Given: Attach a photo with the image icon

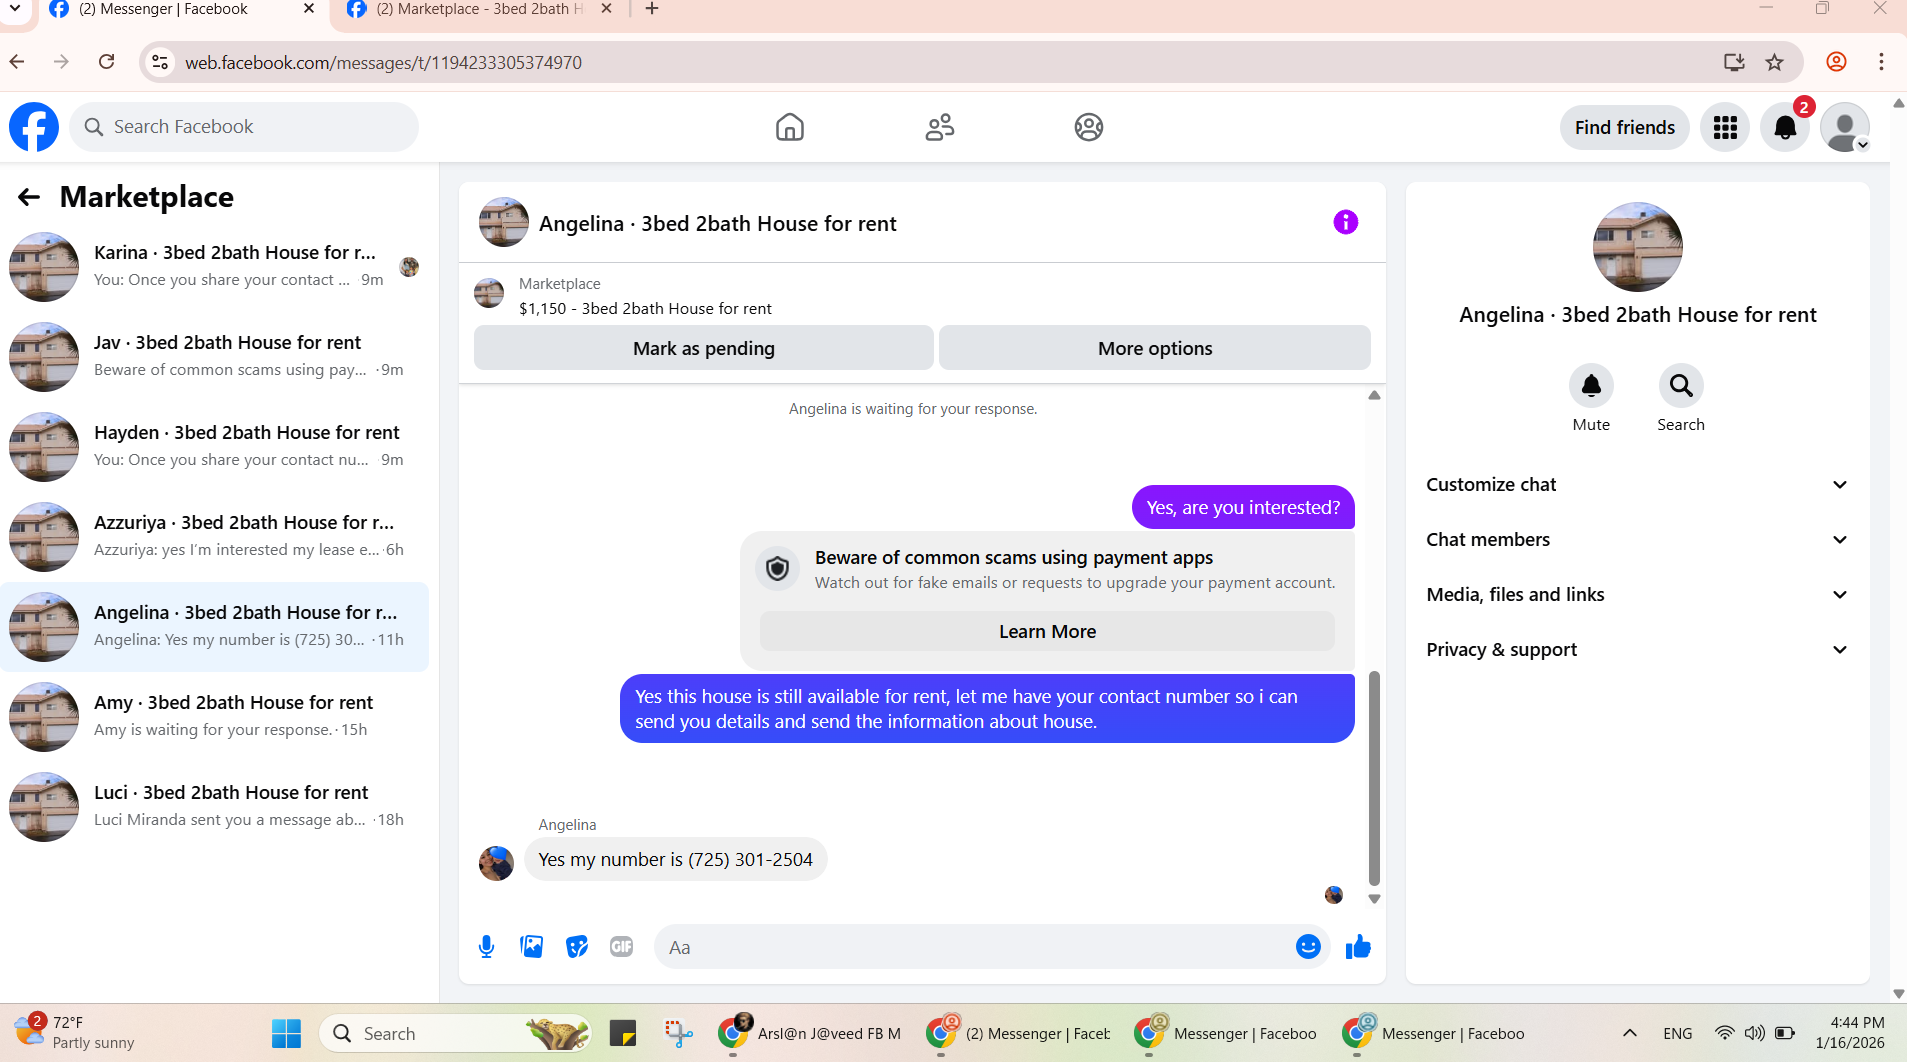Looking at the screenshot, I should [531, 946].
